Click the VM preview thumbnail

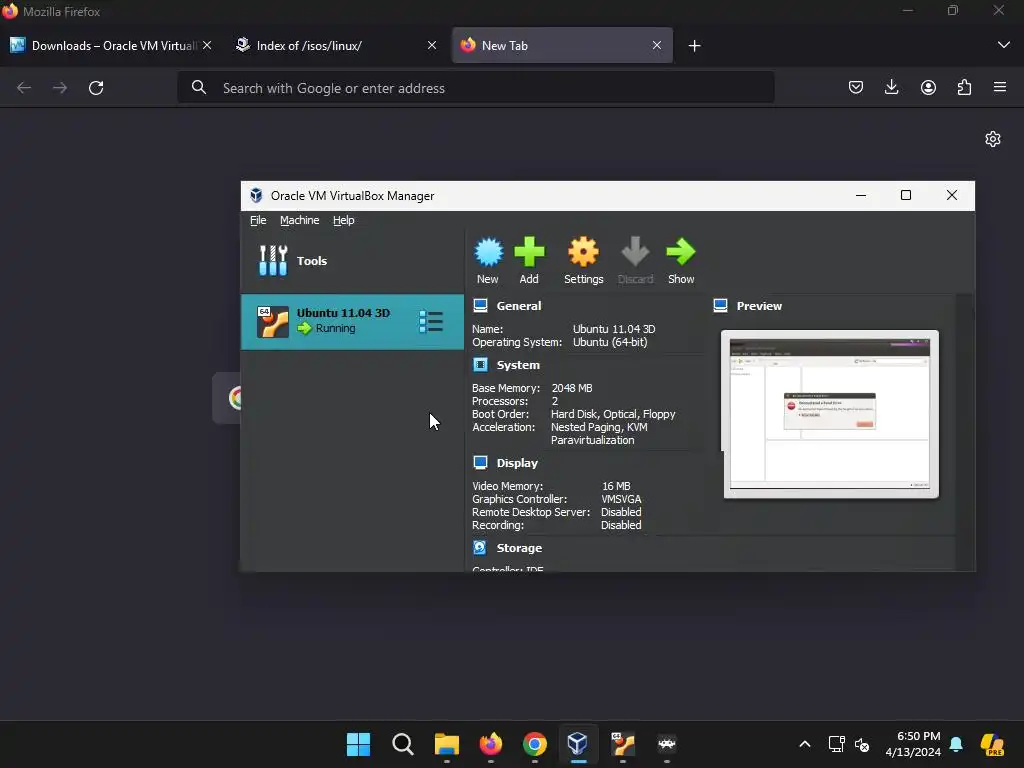pos(830,414)
